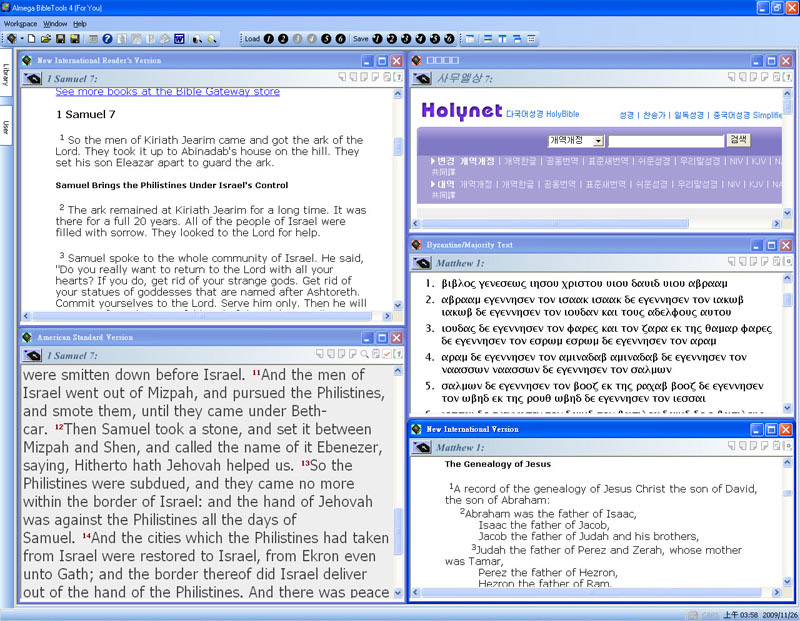Click Greek verse 1 'βιβλος γενεσεως'

[484, 284]
